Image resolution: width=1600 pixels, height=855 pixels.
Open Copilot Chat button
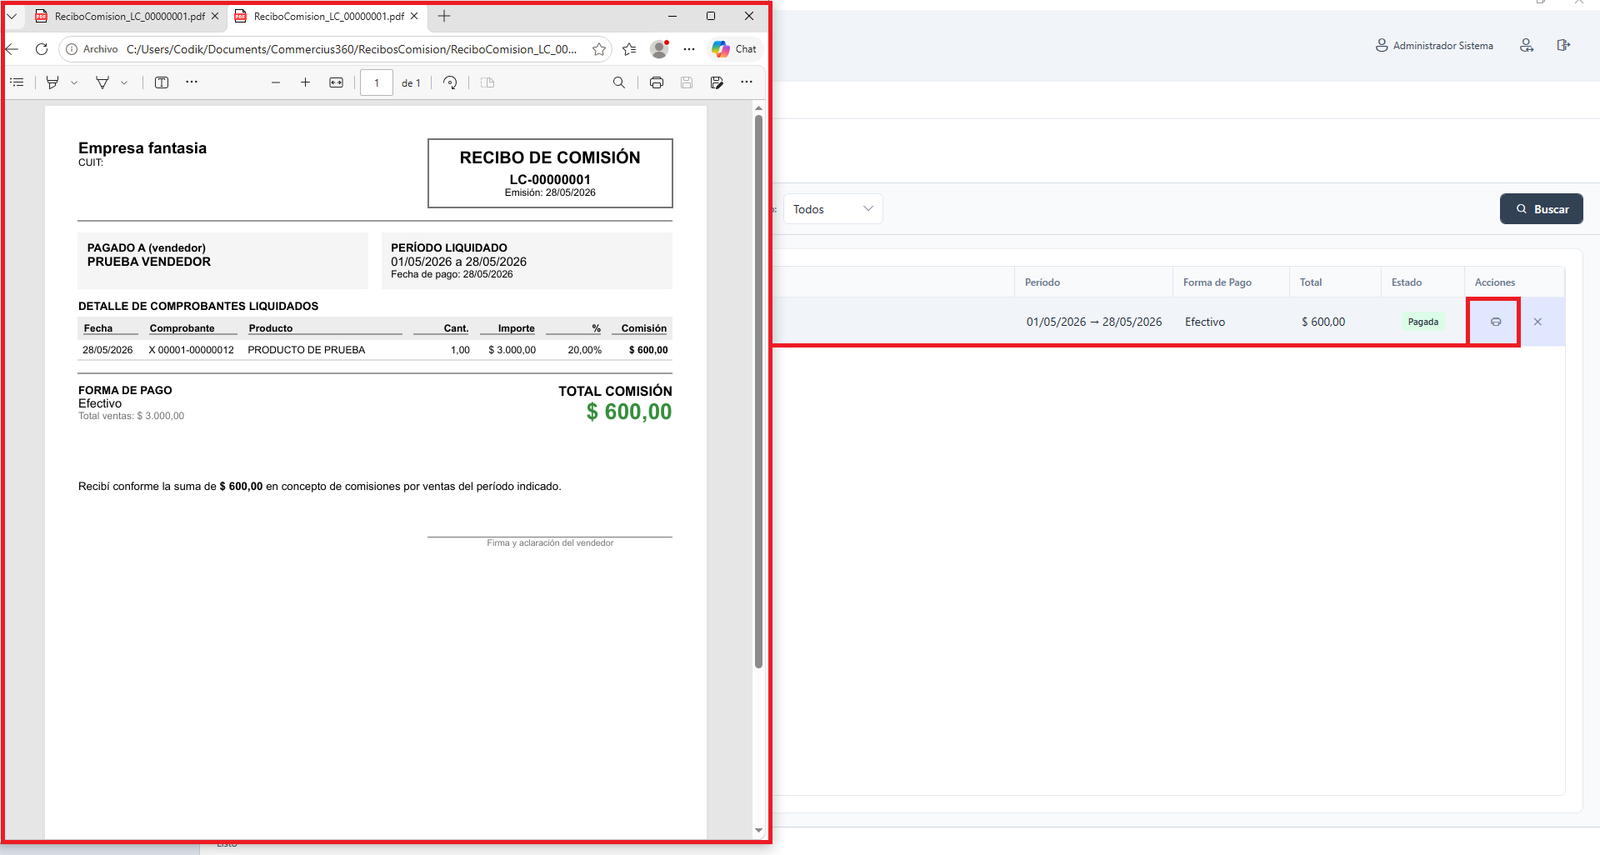[734, 49]
